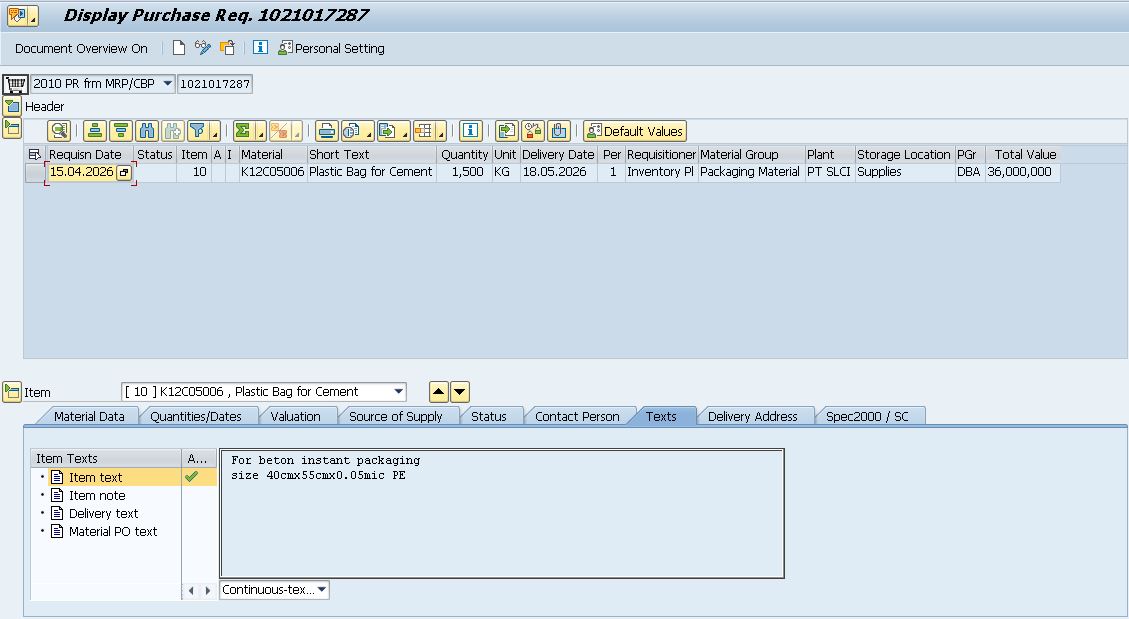Collapse the Item Overview section toggle
1129x619 pixels.
[x=12, y=128]
